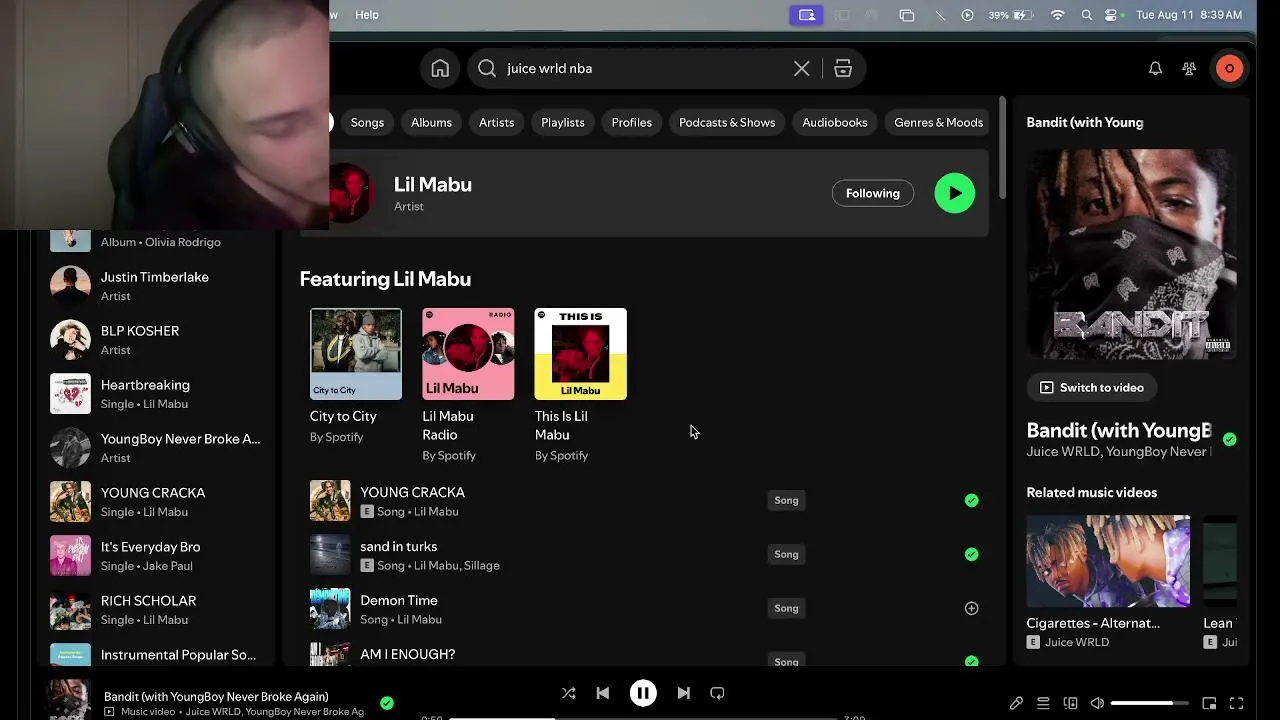The image size is (1280, 720).
Task: Open macOS Control Center
Action: pyautogui.click(x=1111, y=15)
